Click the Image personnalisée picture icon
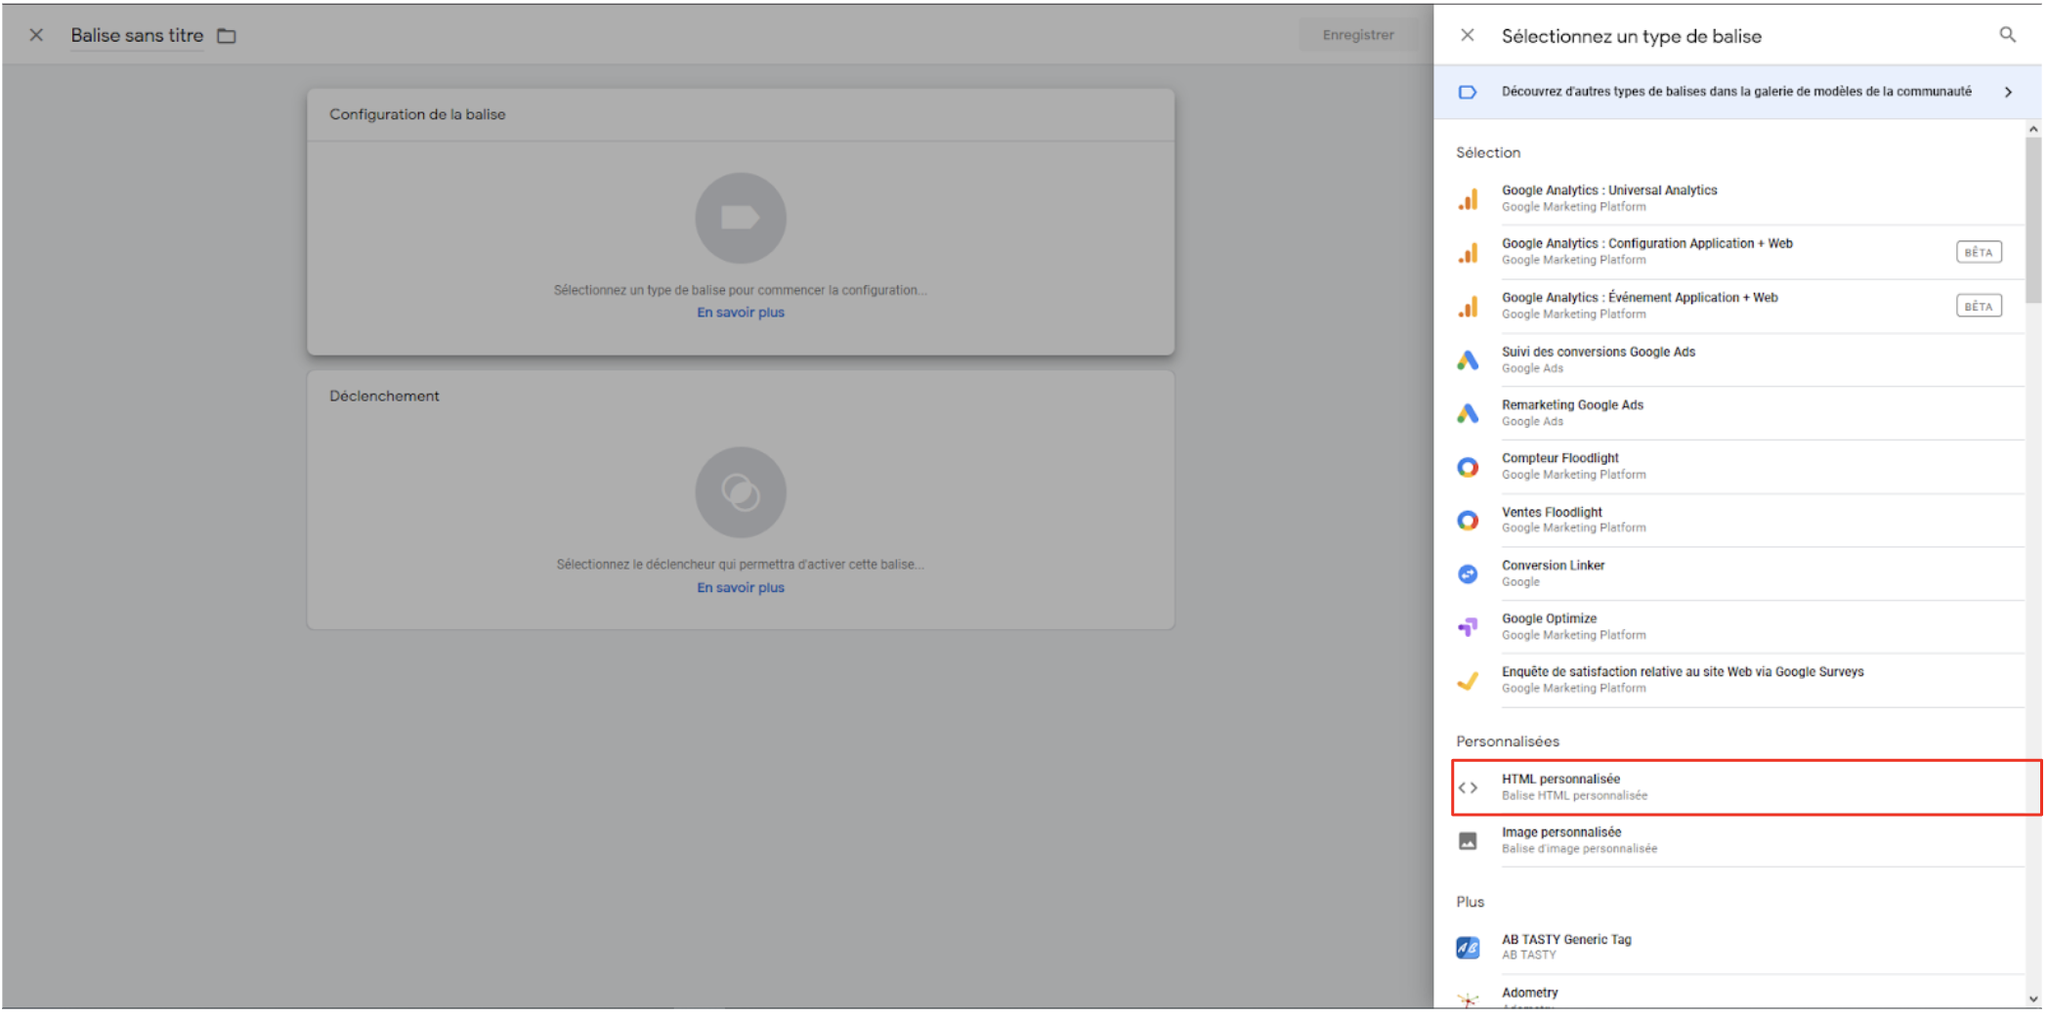2048x1012 pixels. (x=1467, y=841)
